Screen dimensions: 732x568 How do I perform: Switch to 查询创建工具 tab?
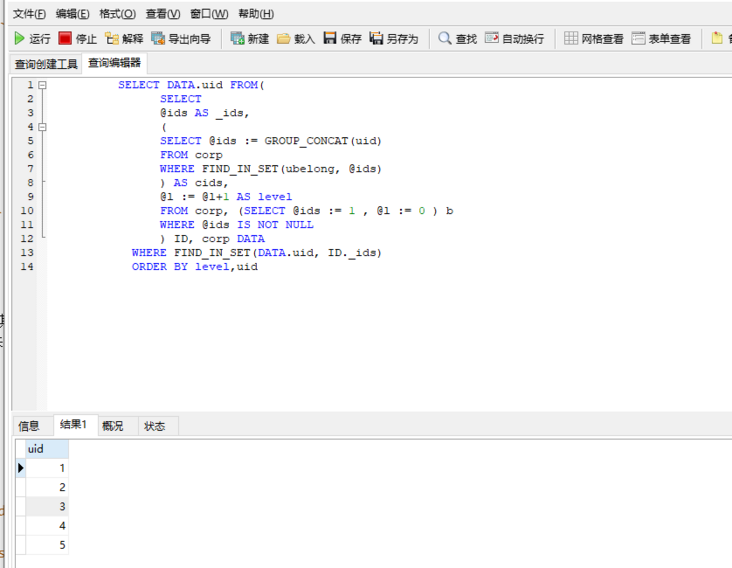[45, 64]
